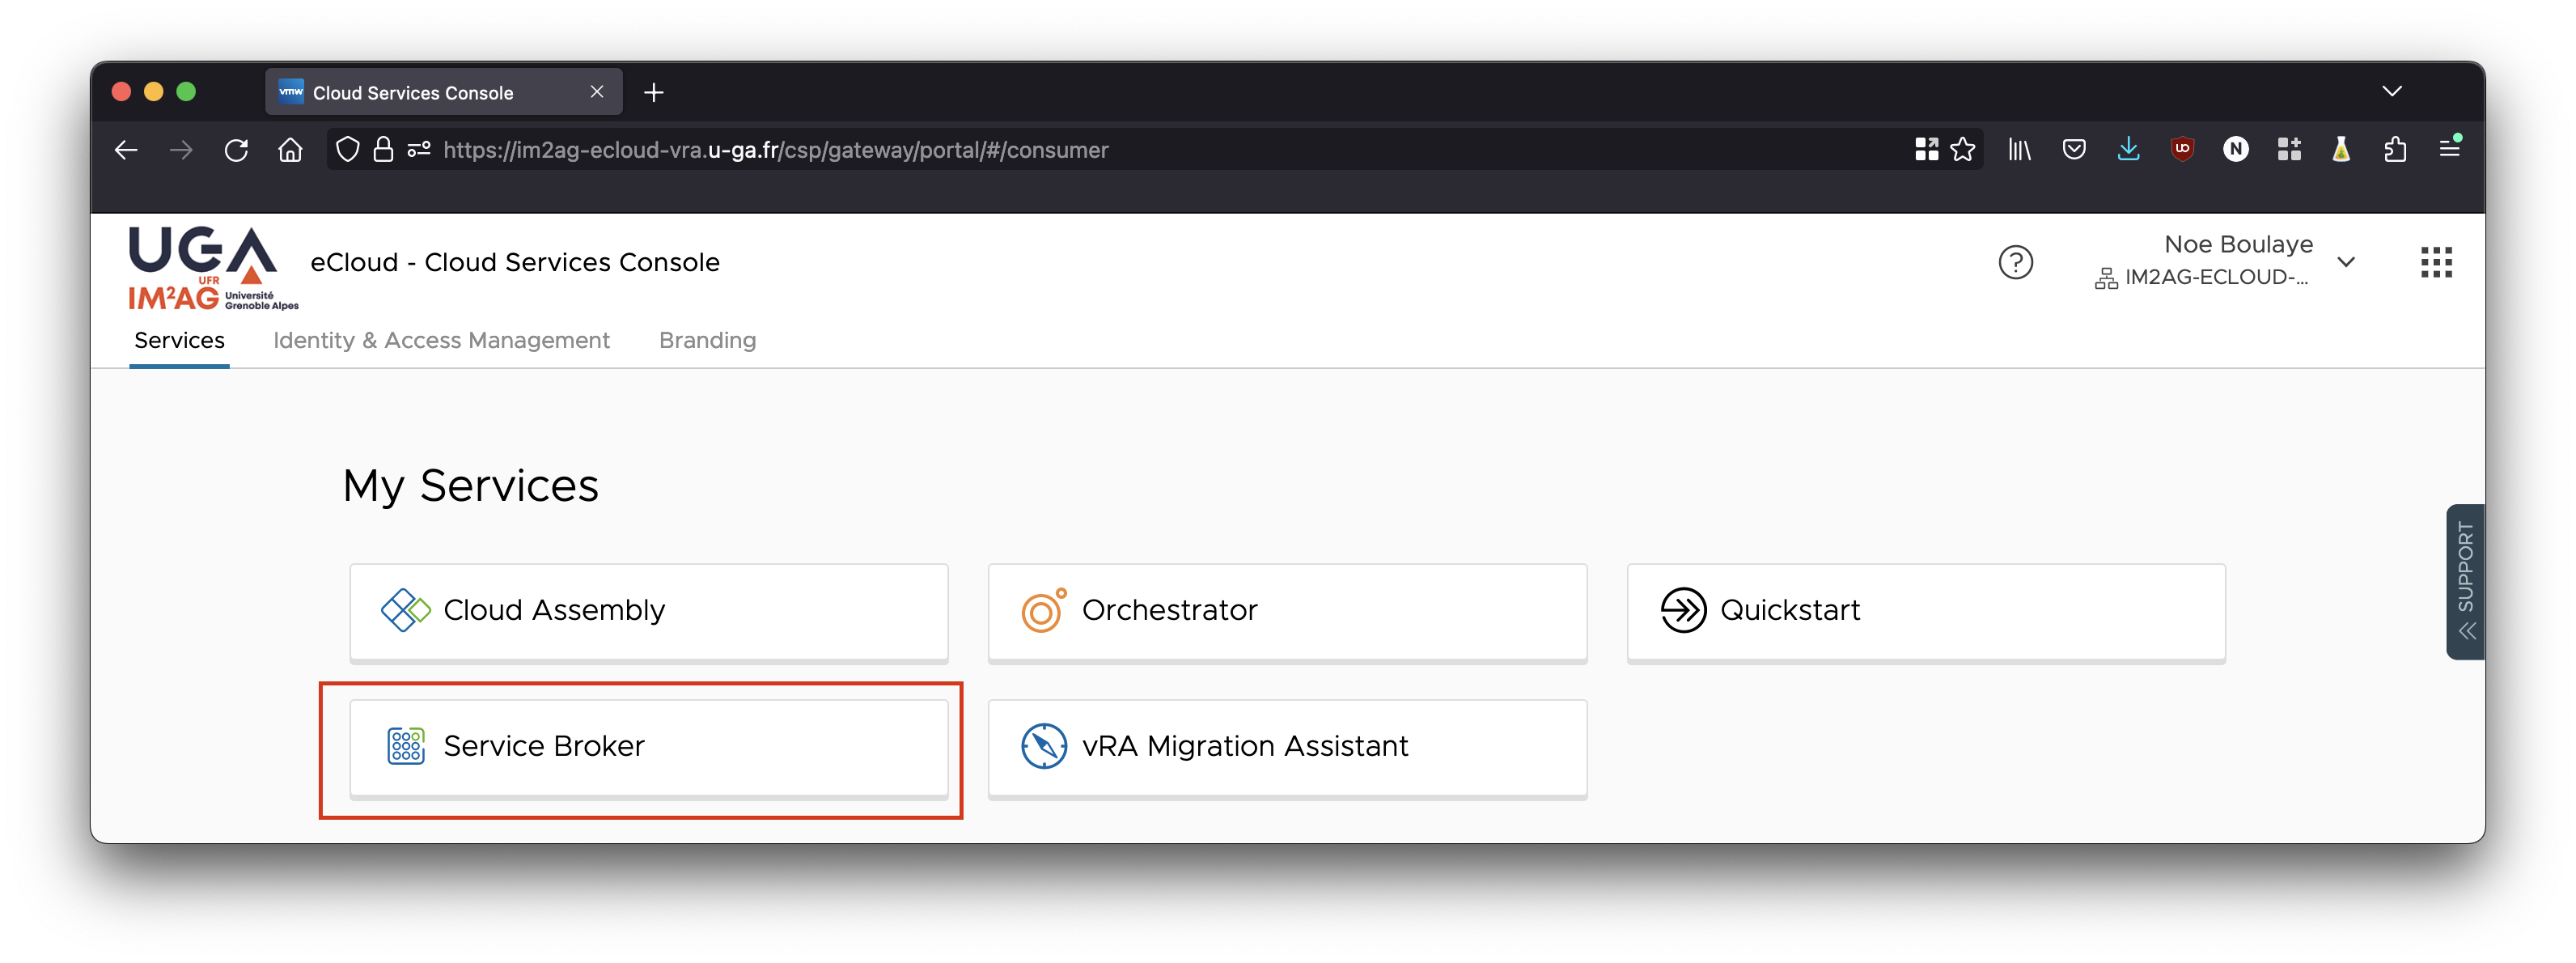Image resolution: width=2576 pixels, height=963 pixels.
Task: Click the Quickstart arrow icon
Action: (1683, 610)
